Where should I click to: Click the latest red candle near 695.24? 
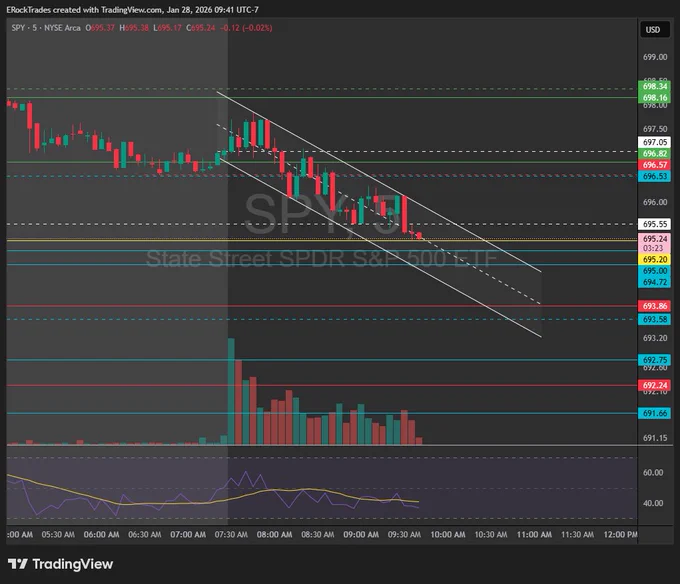click(x=419, y=235)
